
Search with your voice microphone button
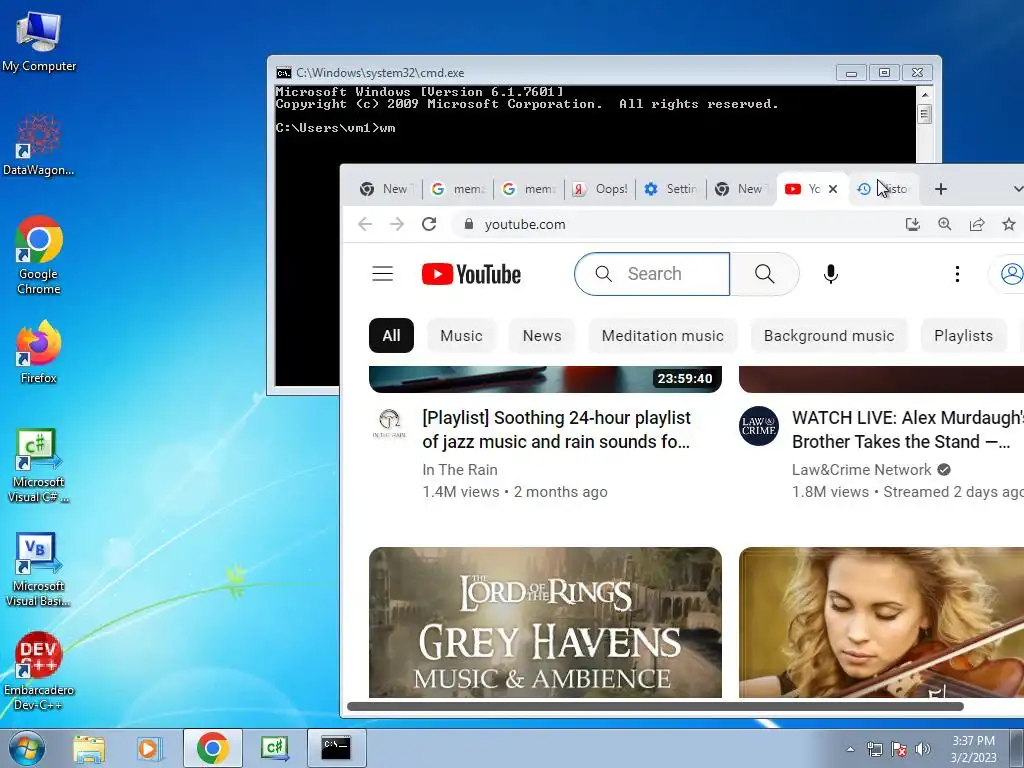coord(831,274)
